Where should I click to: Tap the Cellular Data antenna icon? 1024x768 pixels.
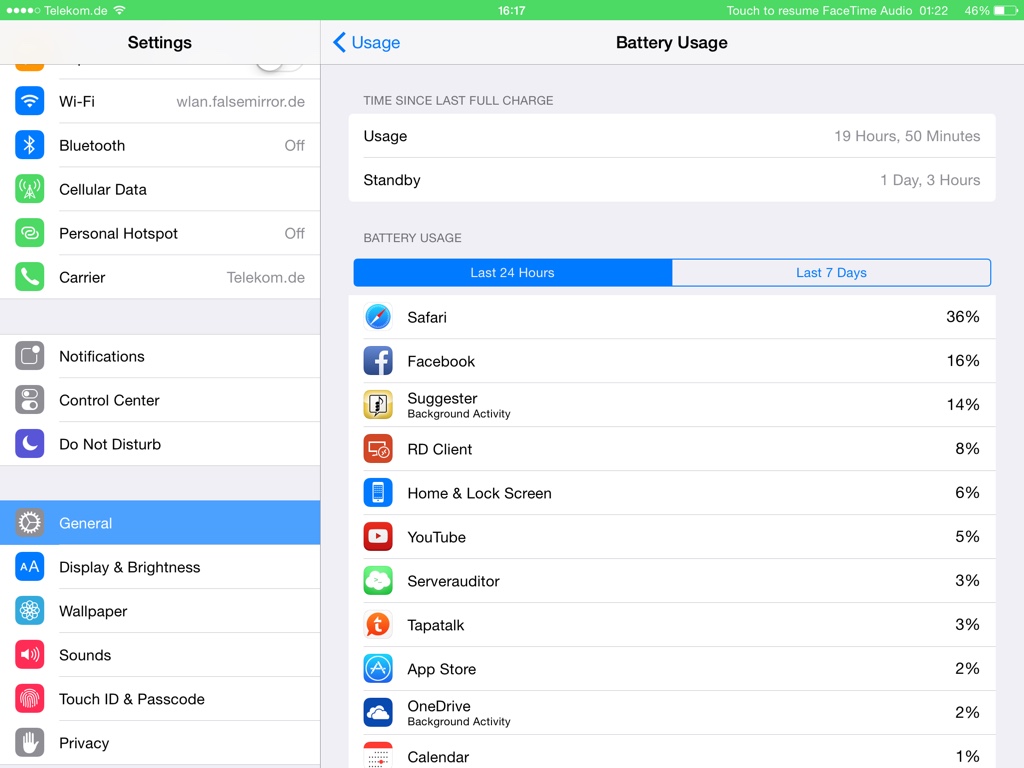[x=29, y=189]
